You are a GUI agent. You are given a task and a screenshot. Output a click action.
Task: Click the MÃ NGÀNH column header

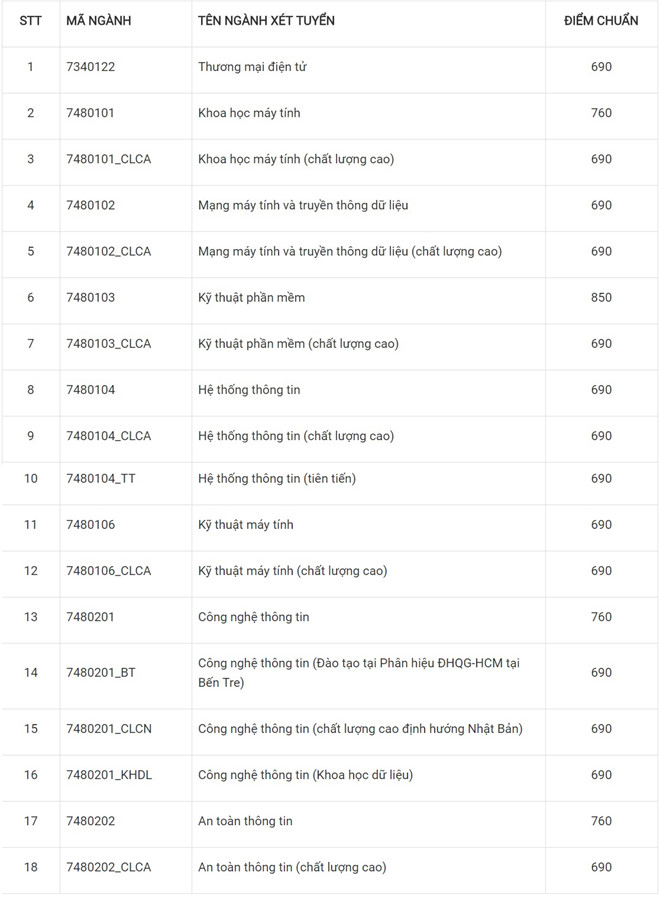[x=98, y=21]
